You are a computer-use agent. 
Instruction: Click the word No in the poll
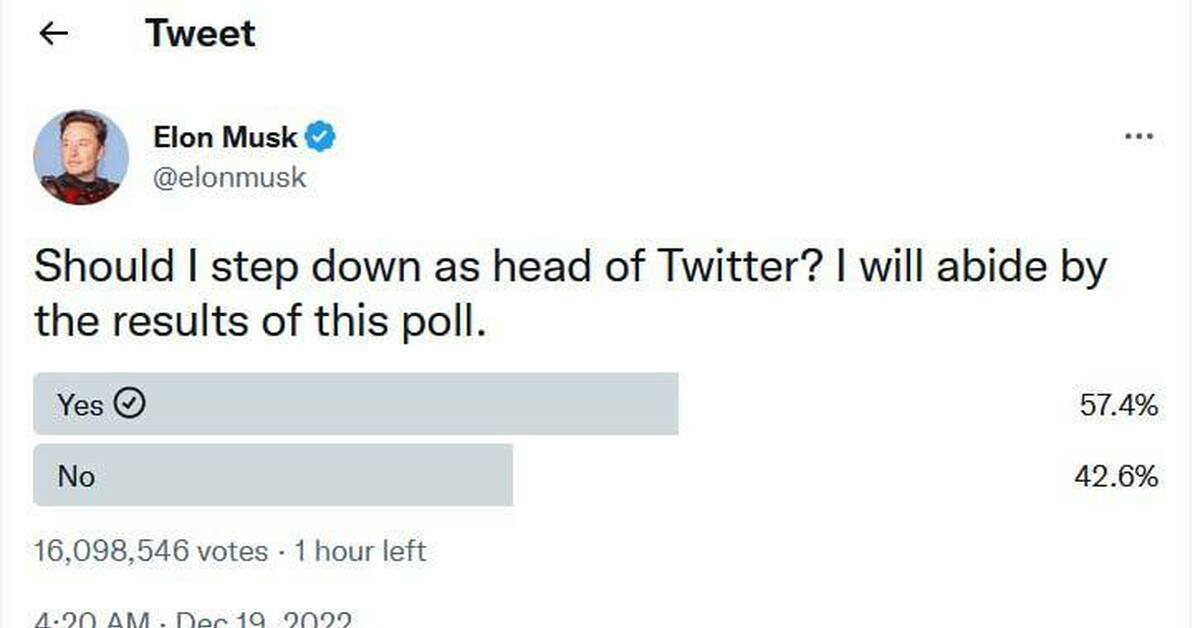[76, 477]
